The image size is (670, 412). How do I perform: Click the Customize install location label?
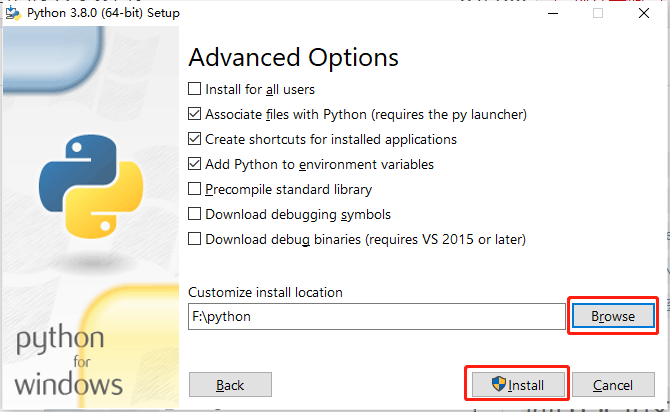coord(265,292)
